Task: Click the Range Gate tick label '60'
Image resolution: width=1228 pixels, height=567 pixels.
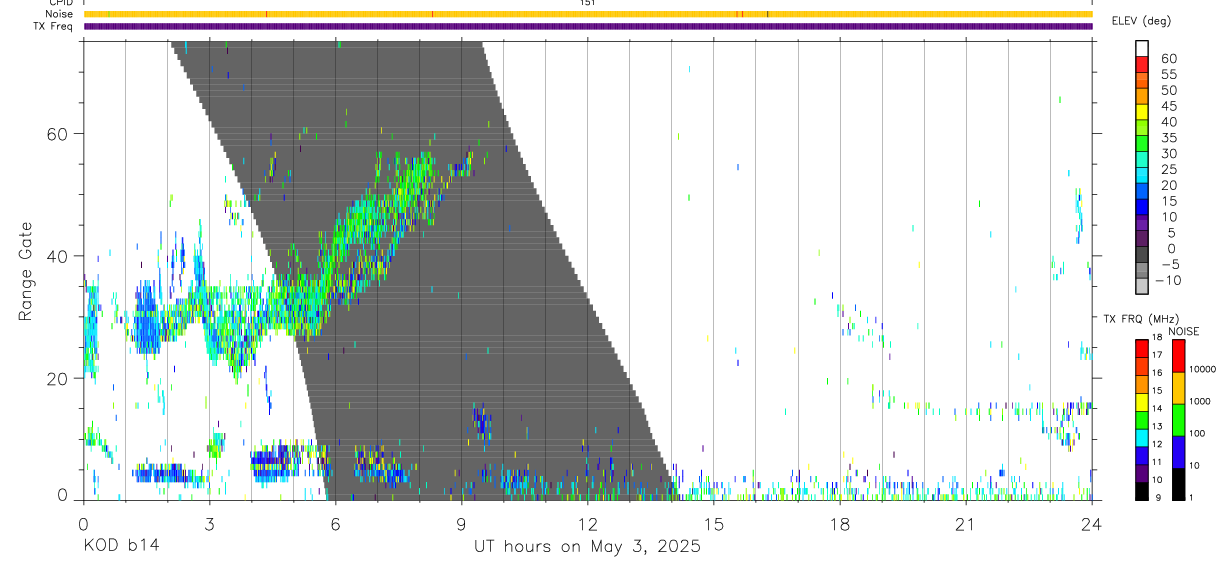Action: click(57, 133)
